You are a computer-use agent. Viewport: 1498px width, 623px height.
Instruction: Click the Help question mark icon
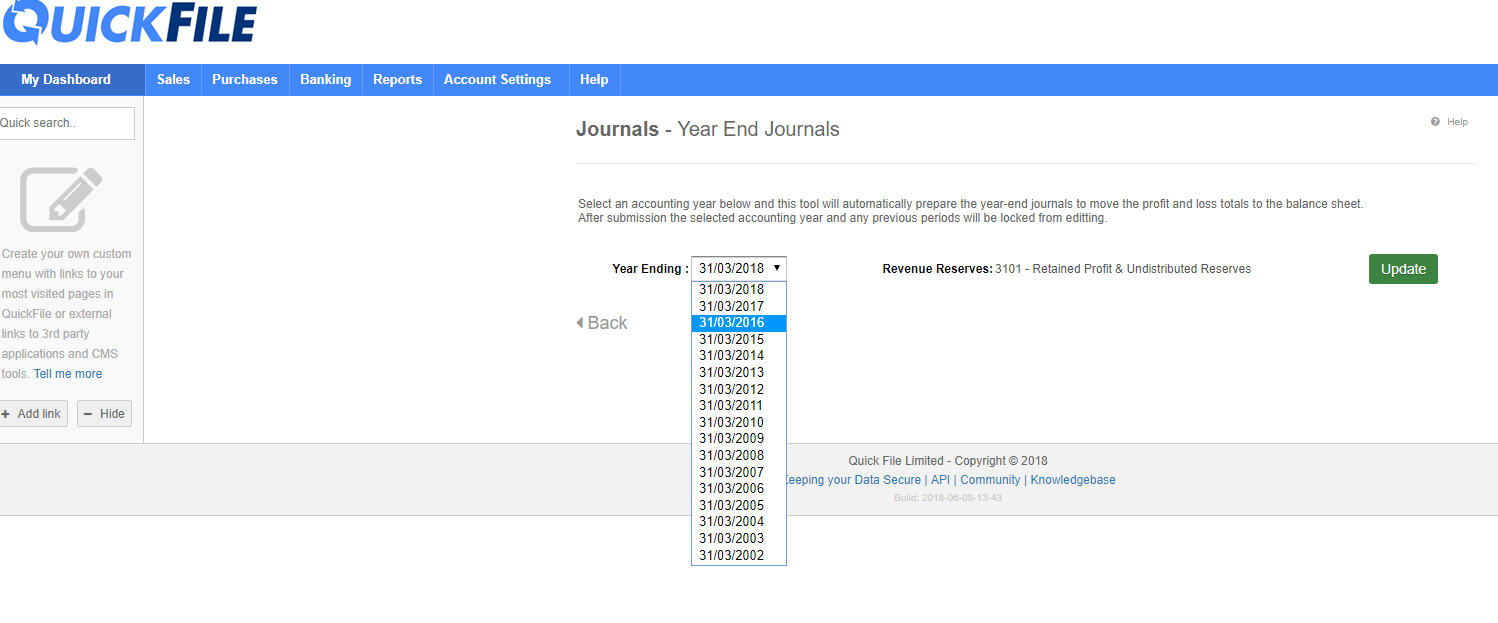click(1435, 122)
